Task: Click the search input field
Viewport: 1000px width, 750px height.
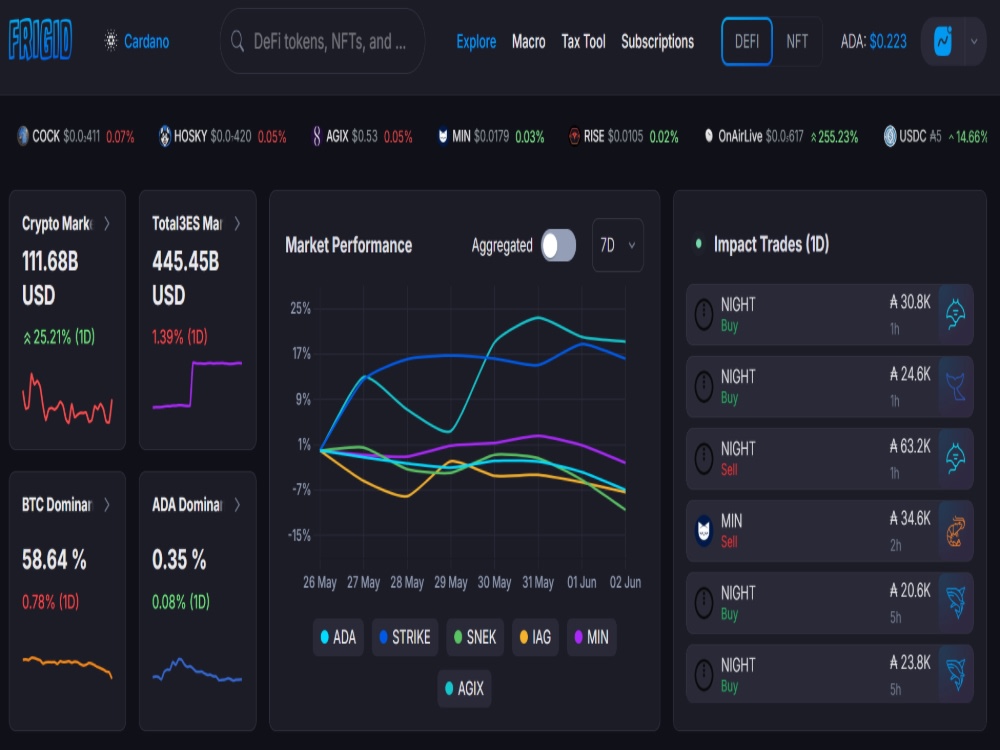Action: (x=323, y=41)
